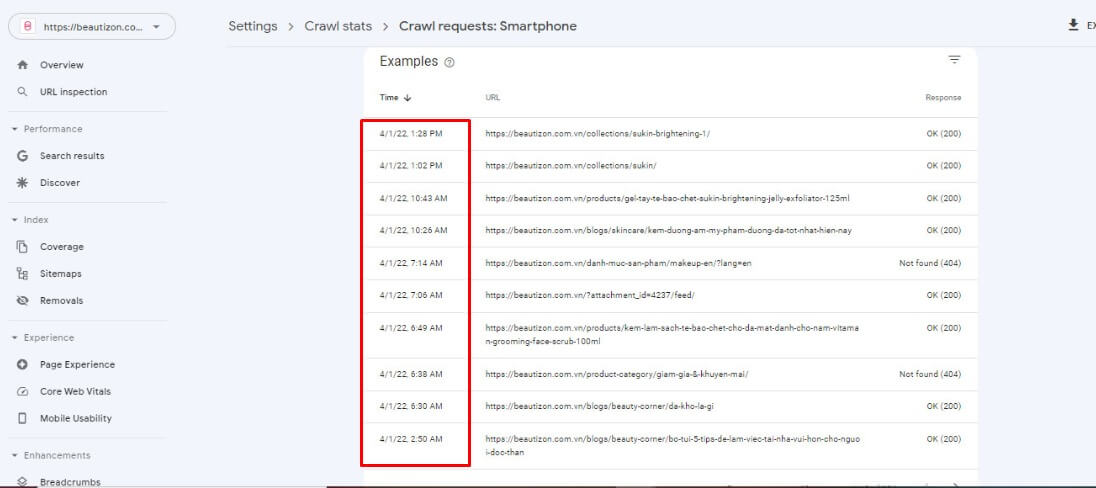Open Core Web Vitals report
The height and width of the screenshot is (488, 1096).
point(75,392)
